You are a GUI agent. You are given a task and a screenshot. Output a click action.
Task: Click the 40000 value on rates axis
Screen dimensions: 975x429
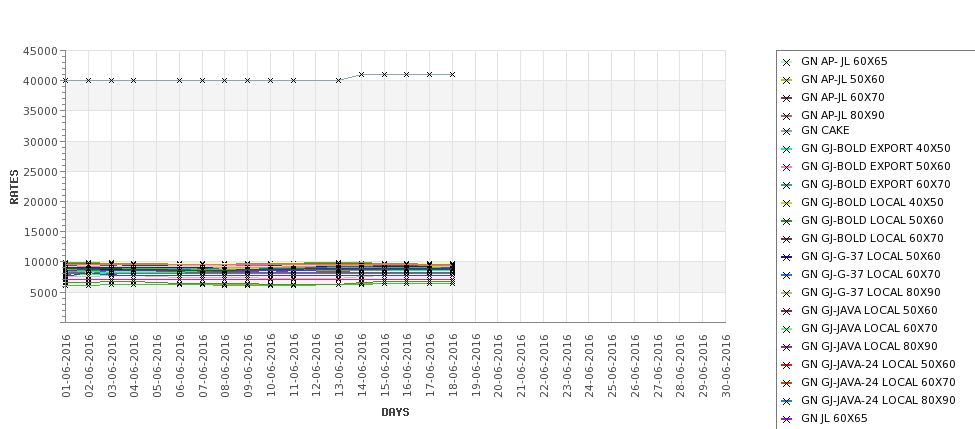tap(40, 81)
